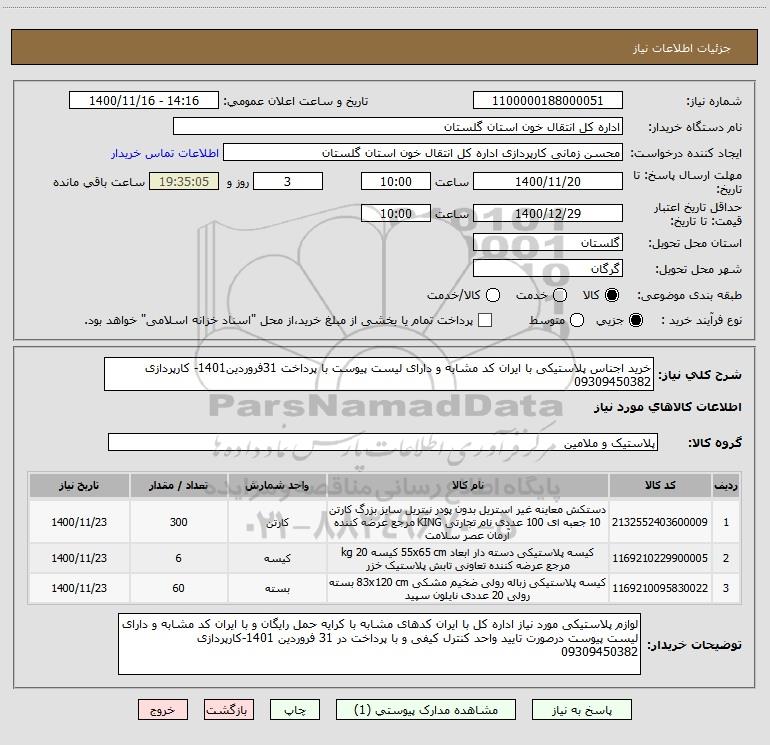Click the چاپ print button
Viewport: 770px width, 745px height.
click(x=295, y=710)
